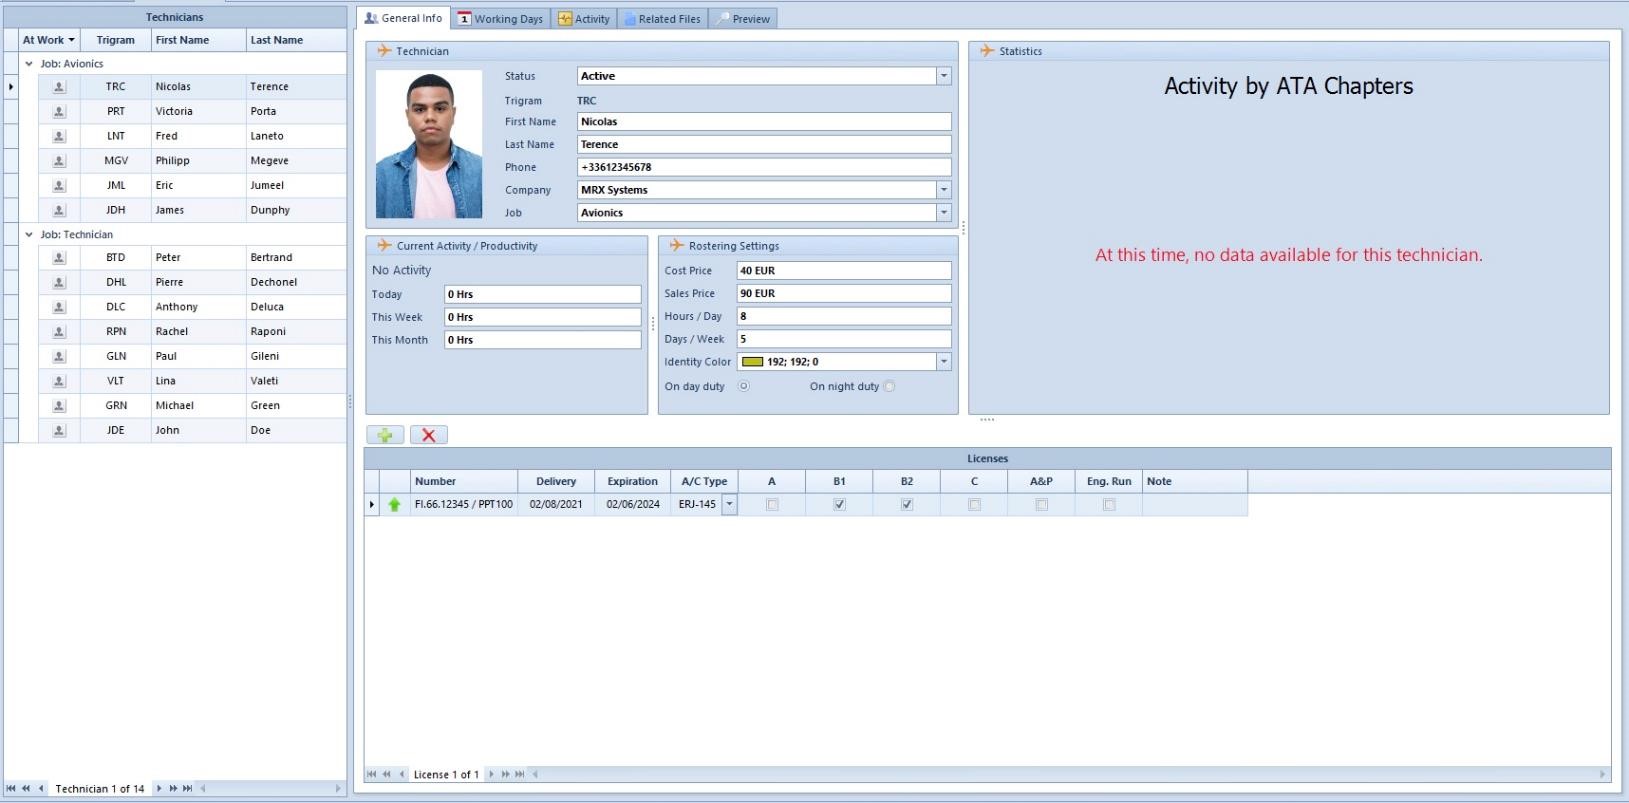
Task: Switch to the Working Days tab
Action: (x=500, y=19)
